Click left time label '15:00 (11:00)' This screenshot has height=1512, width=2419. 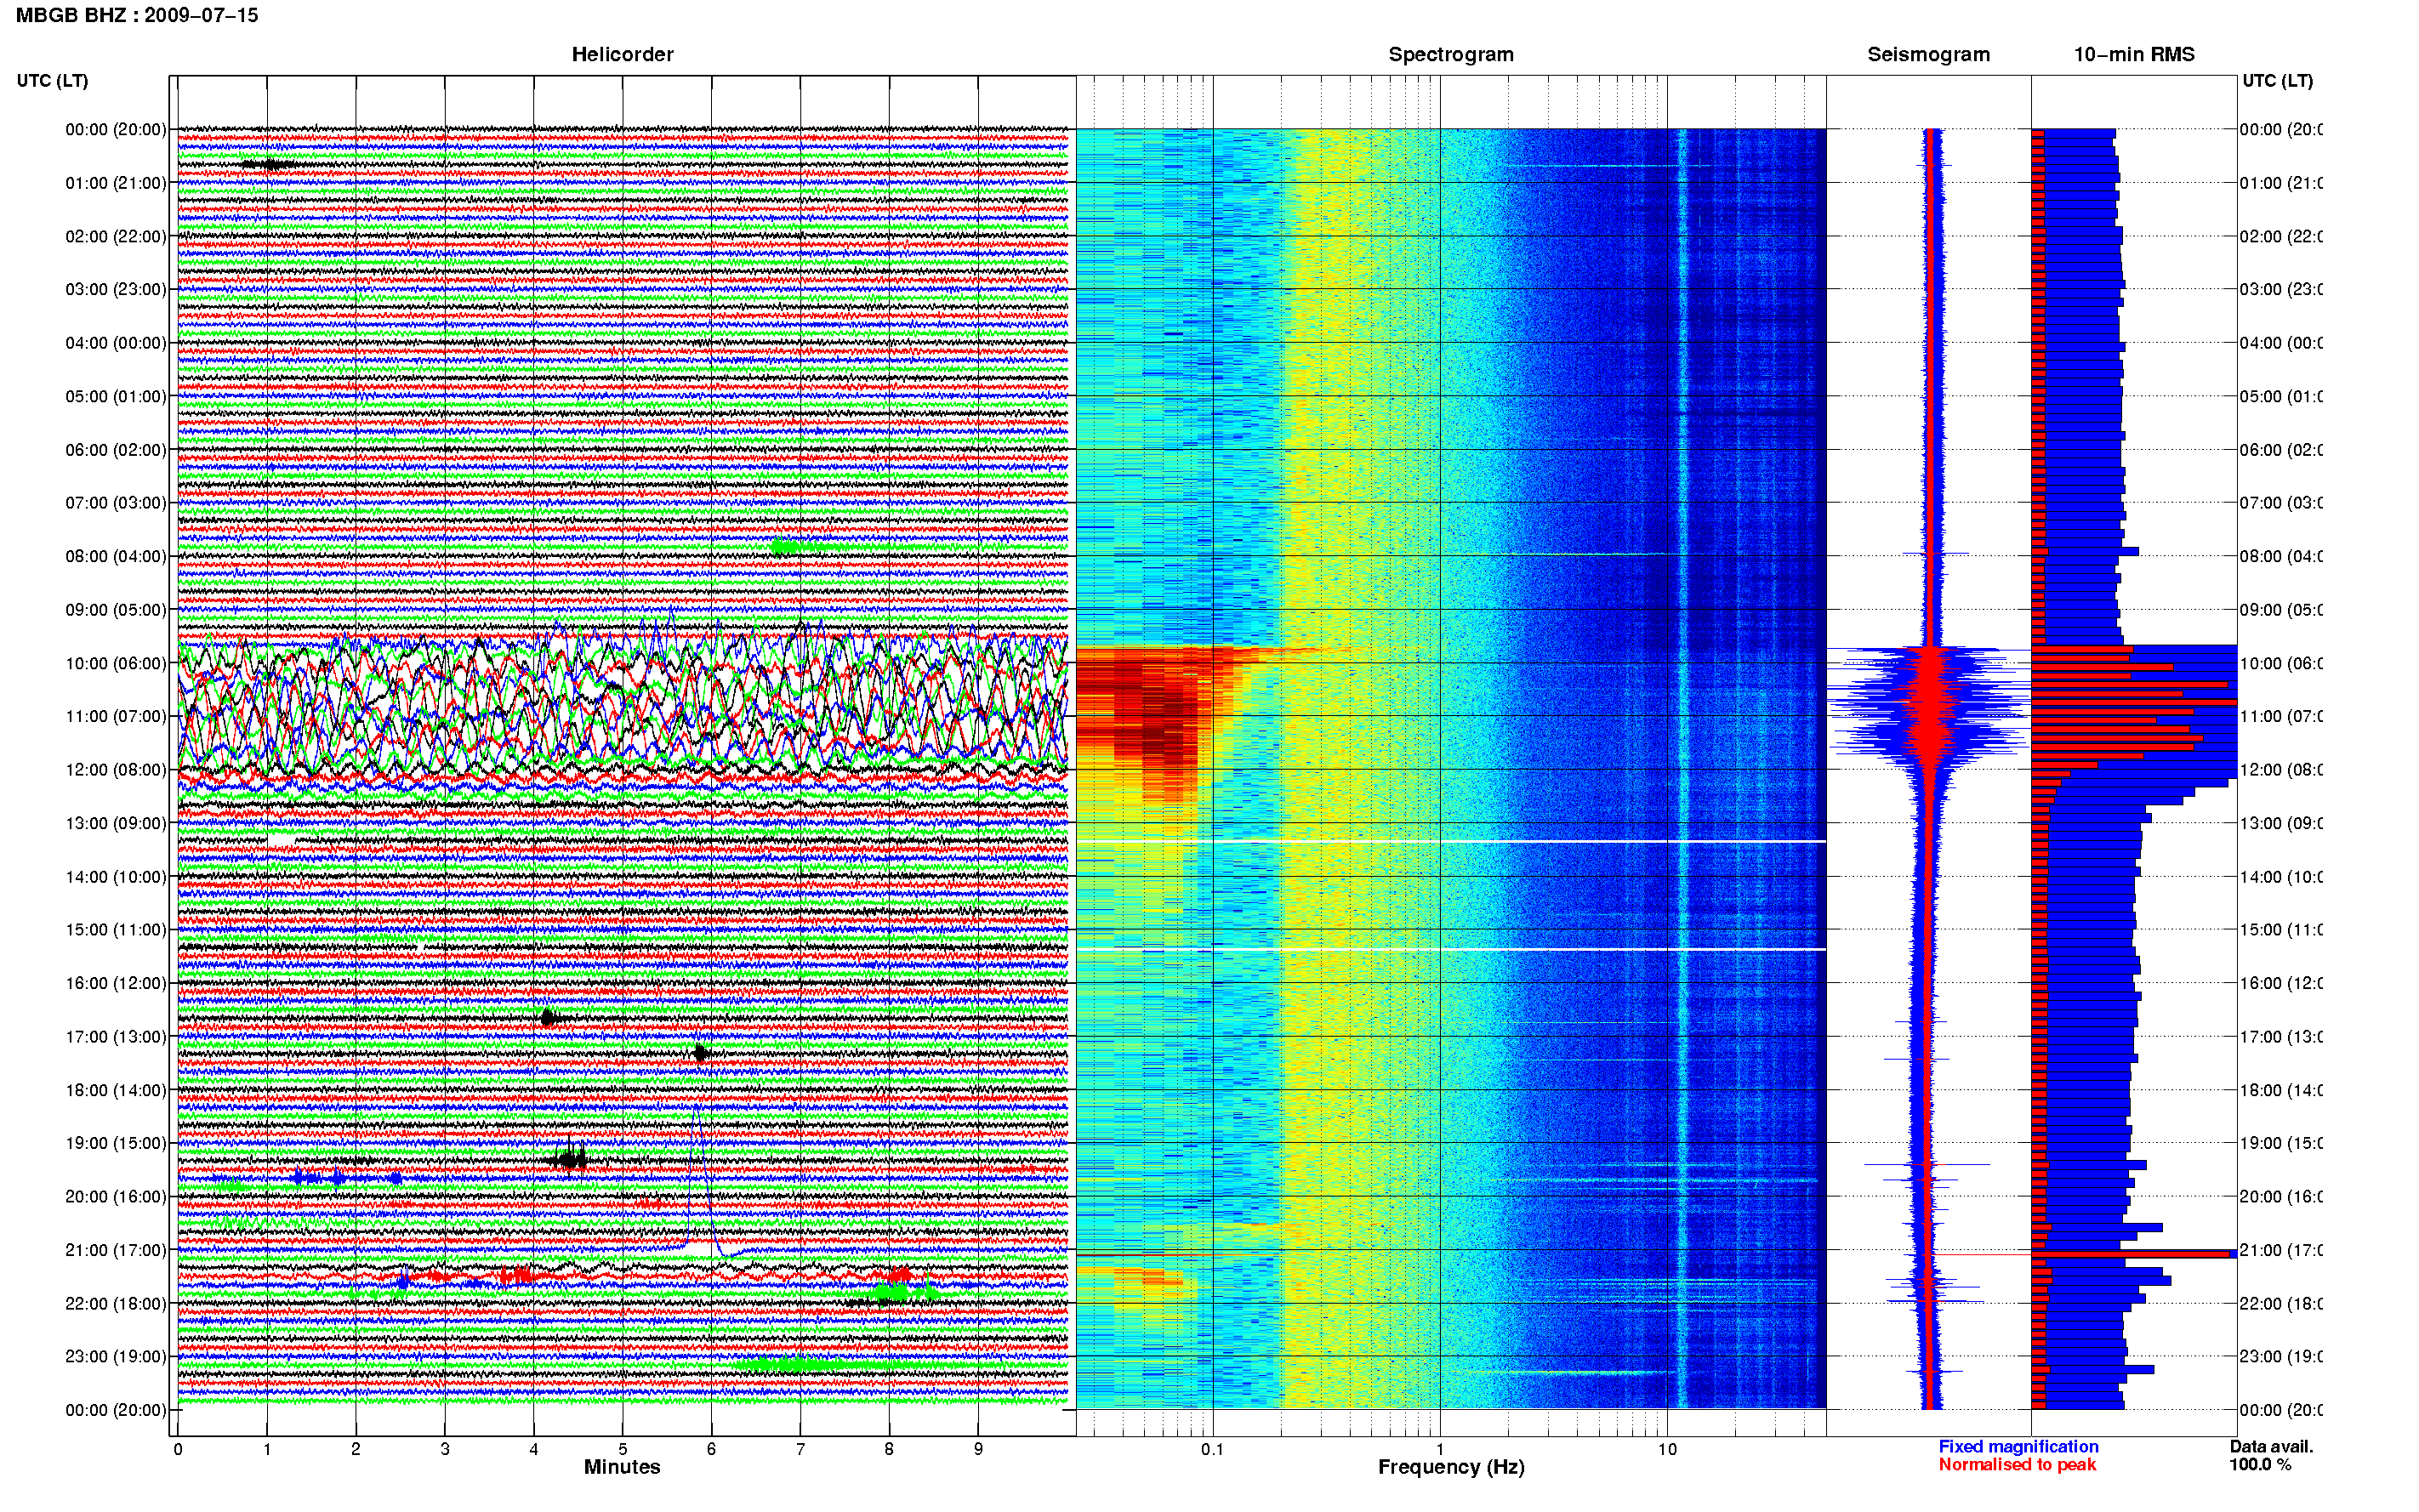point(116,930)
